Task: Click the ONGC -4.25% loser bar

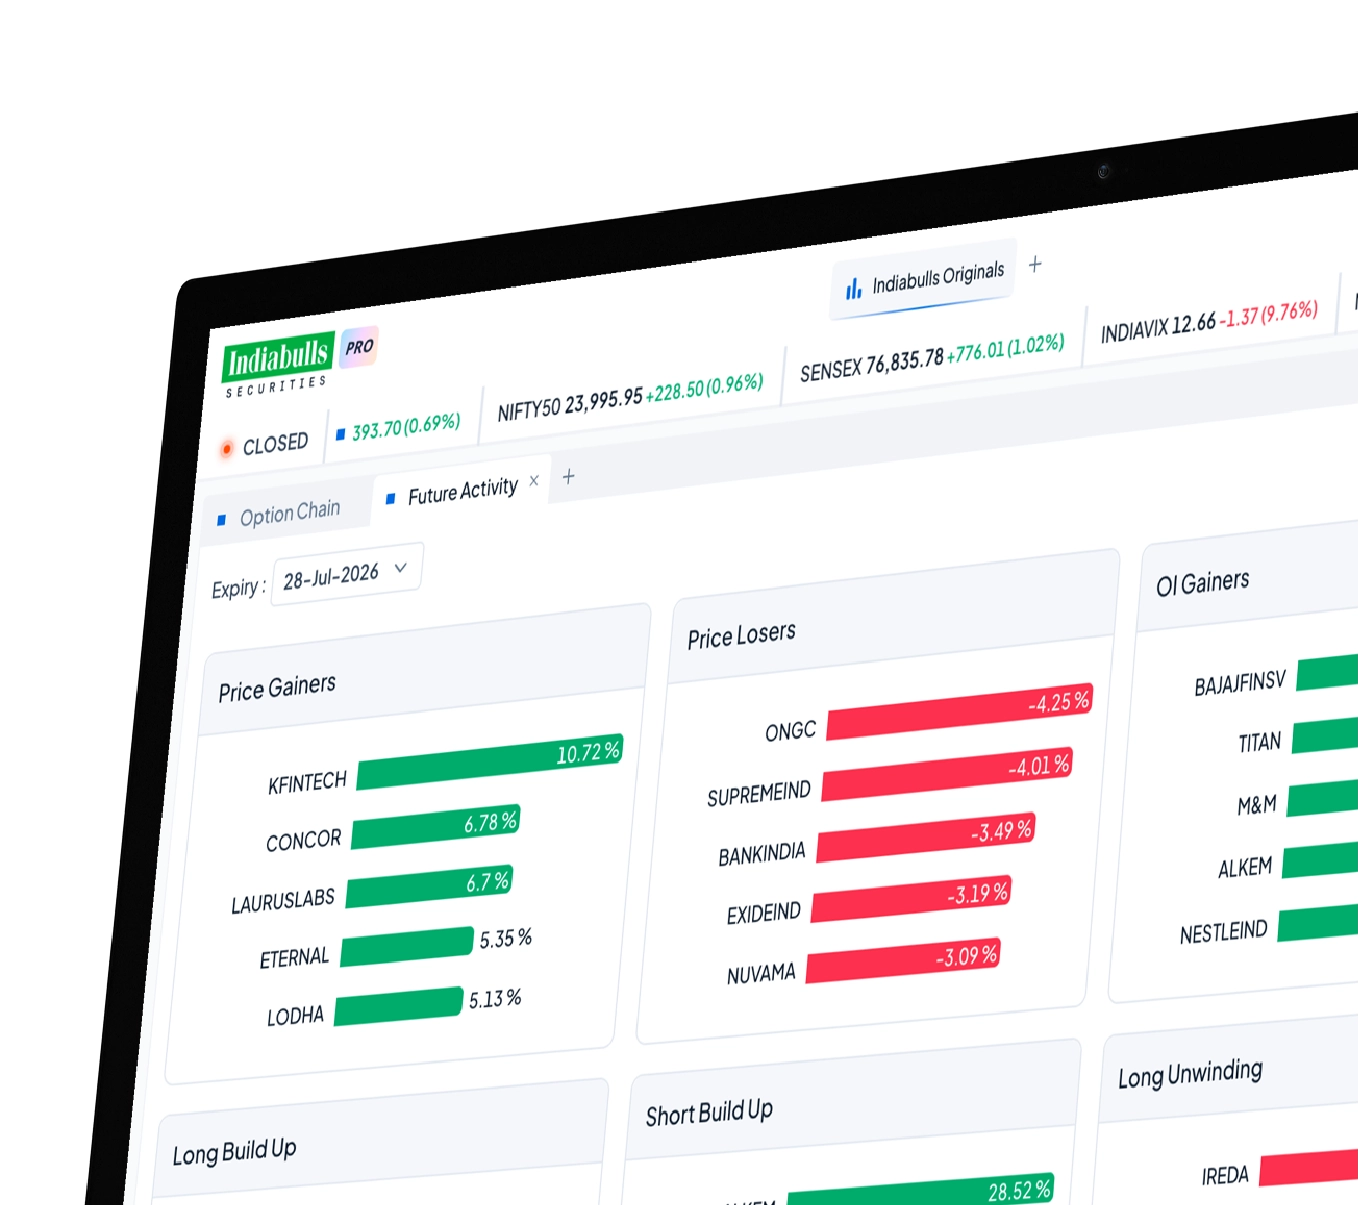Action: pyautogui.click(x=960, y=711)
